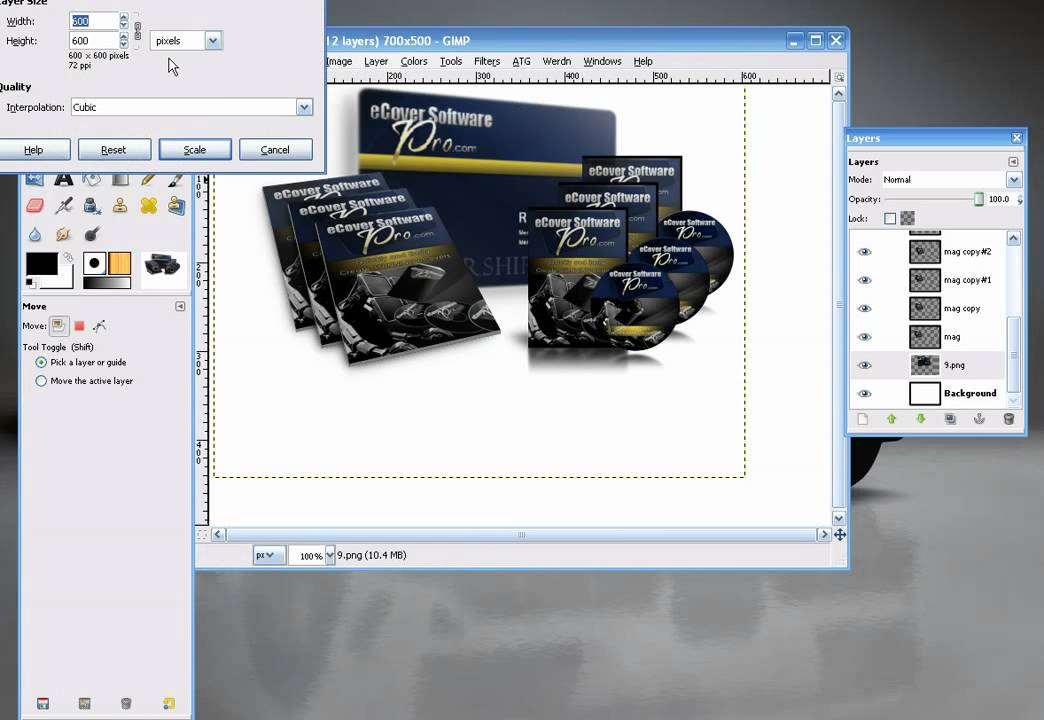Open the Layer menu
This screenshot has width=1044, height=720.
click(376, 61)
